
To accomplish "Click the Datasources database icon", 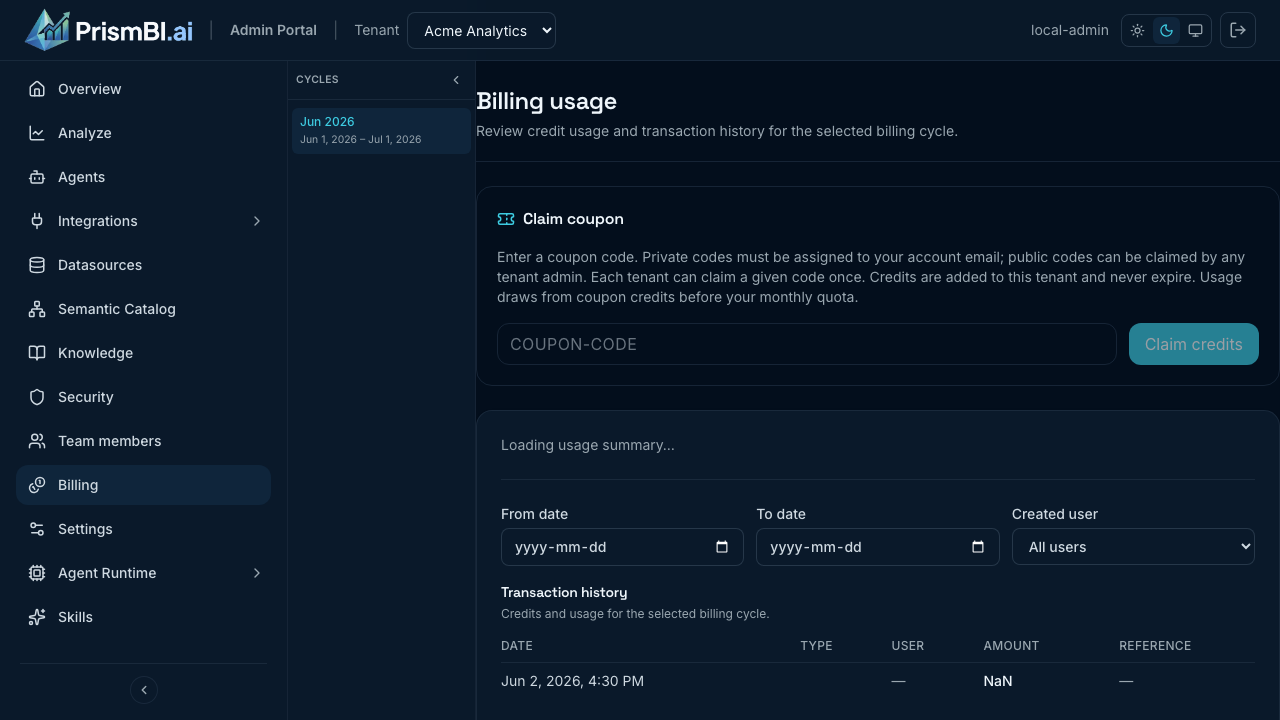I will [x=37, y=265].
